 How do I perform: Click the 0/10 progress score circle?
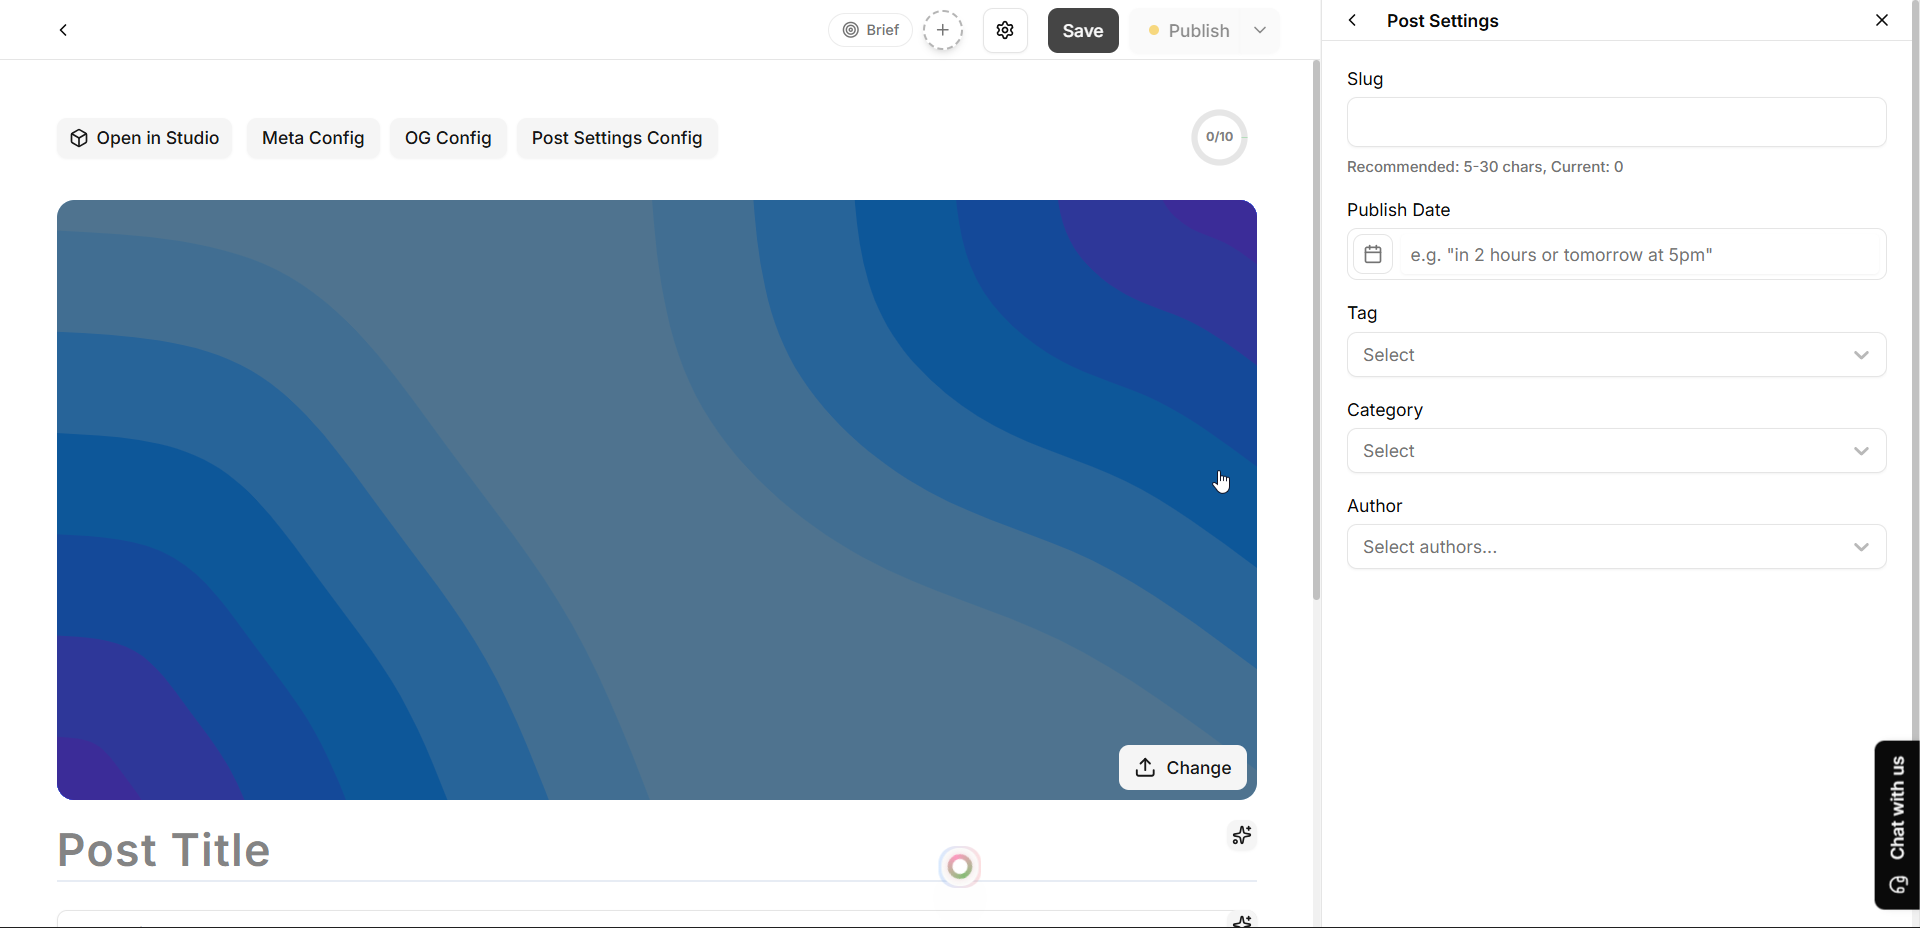[x=1219, y=137]
